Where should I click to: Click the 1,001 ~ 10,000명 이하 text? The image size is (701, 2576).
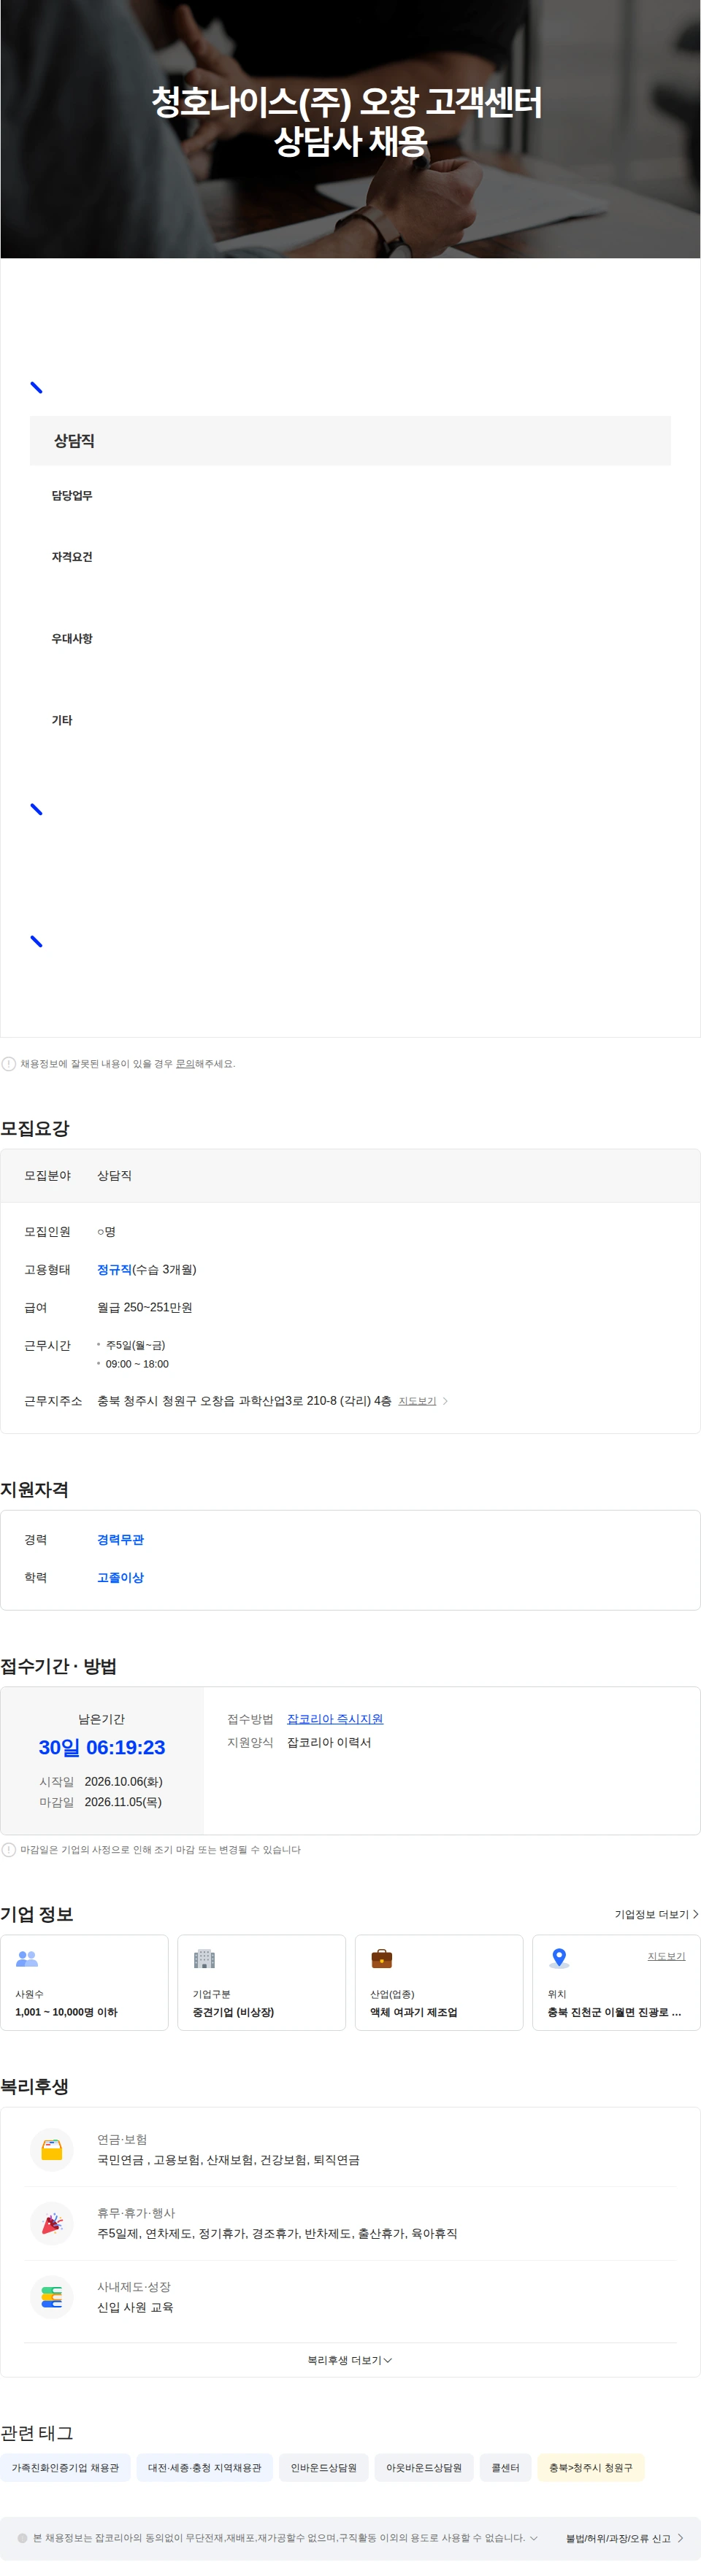point(66,2012)
